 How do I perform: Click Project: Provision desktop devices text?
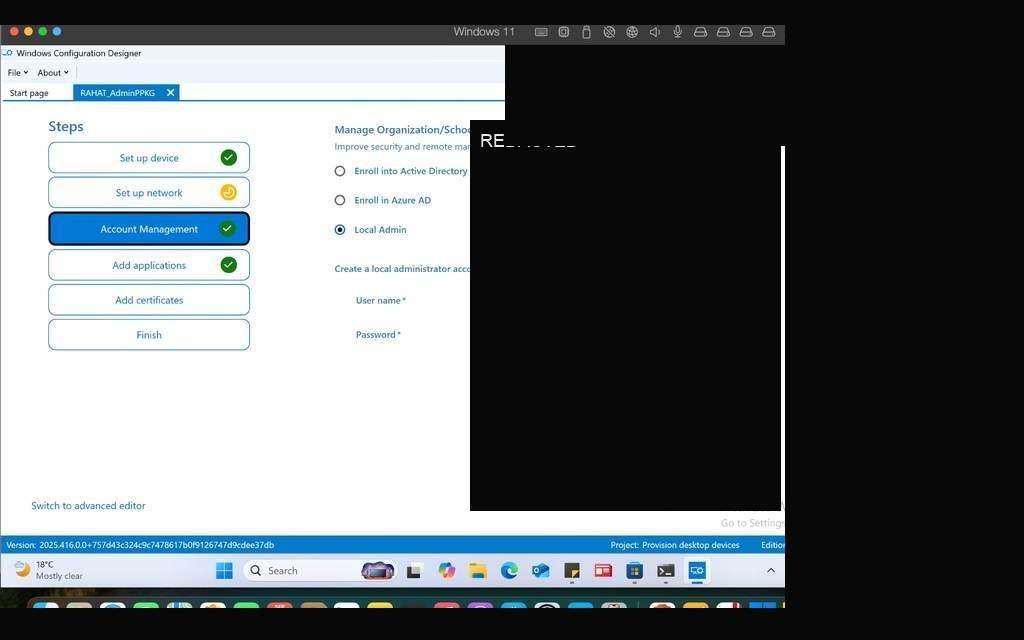675,545
